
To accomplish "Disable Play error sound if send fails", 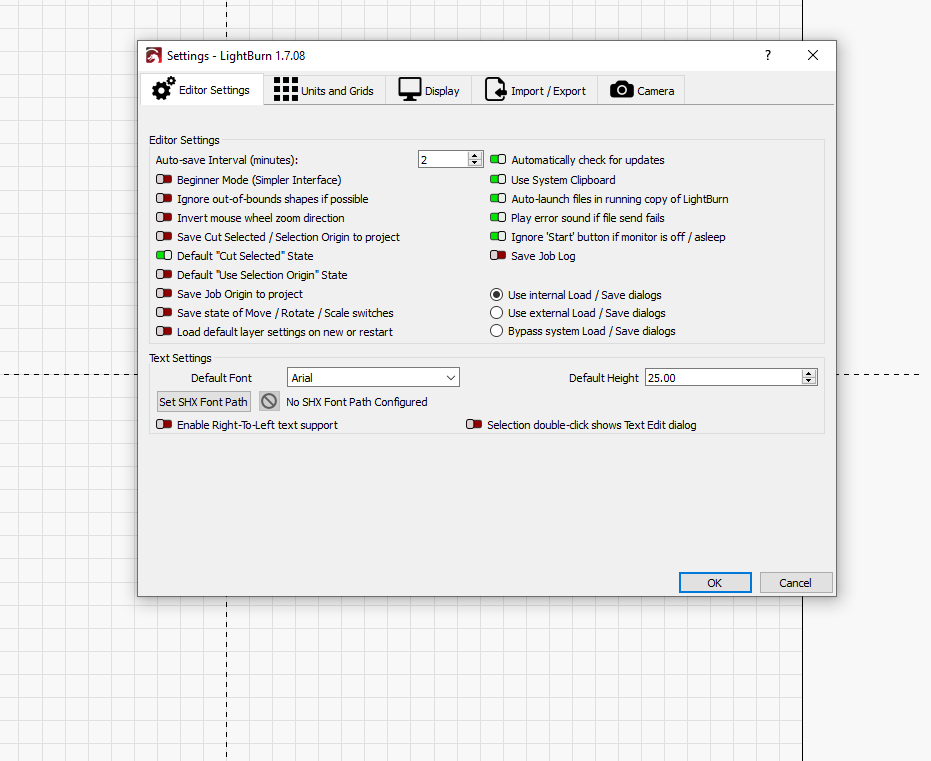I will tap(498, 217).
